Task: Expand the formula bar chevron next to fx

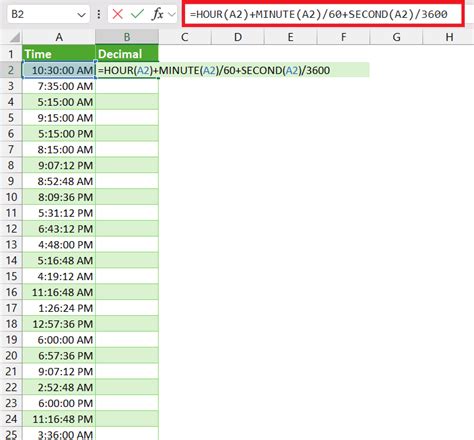Action: point(172,14)
